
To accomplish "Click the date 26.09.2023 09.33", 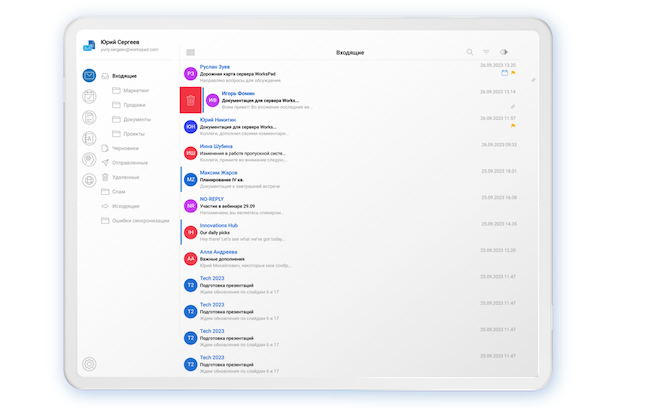I will [x=499, y=145].
